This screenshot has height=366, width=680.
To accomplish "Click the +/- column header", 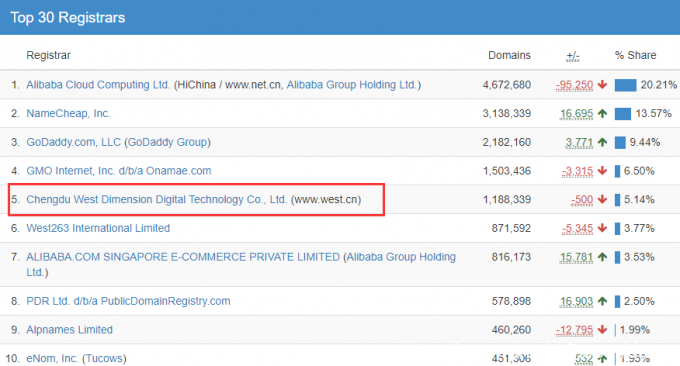I will pyautogui.click(x=573, y=56).
